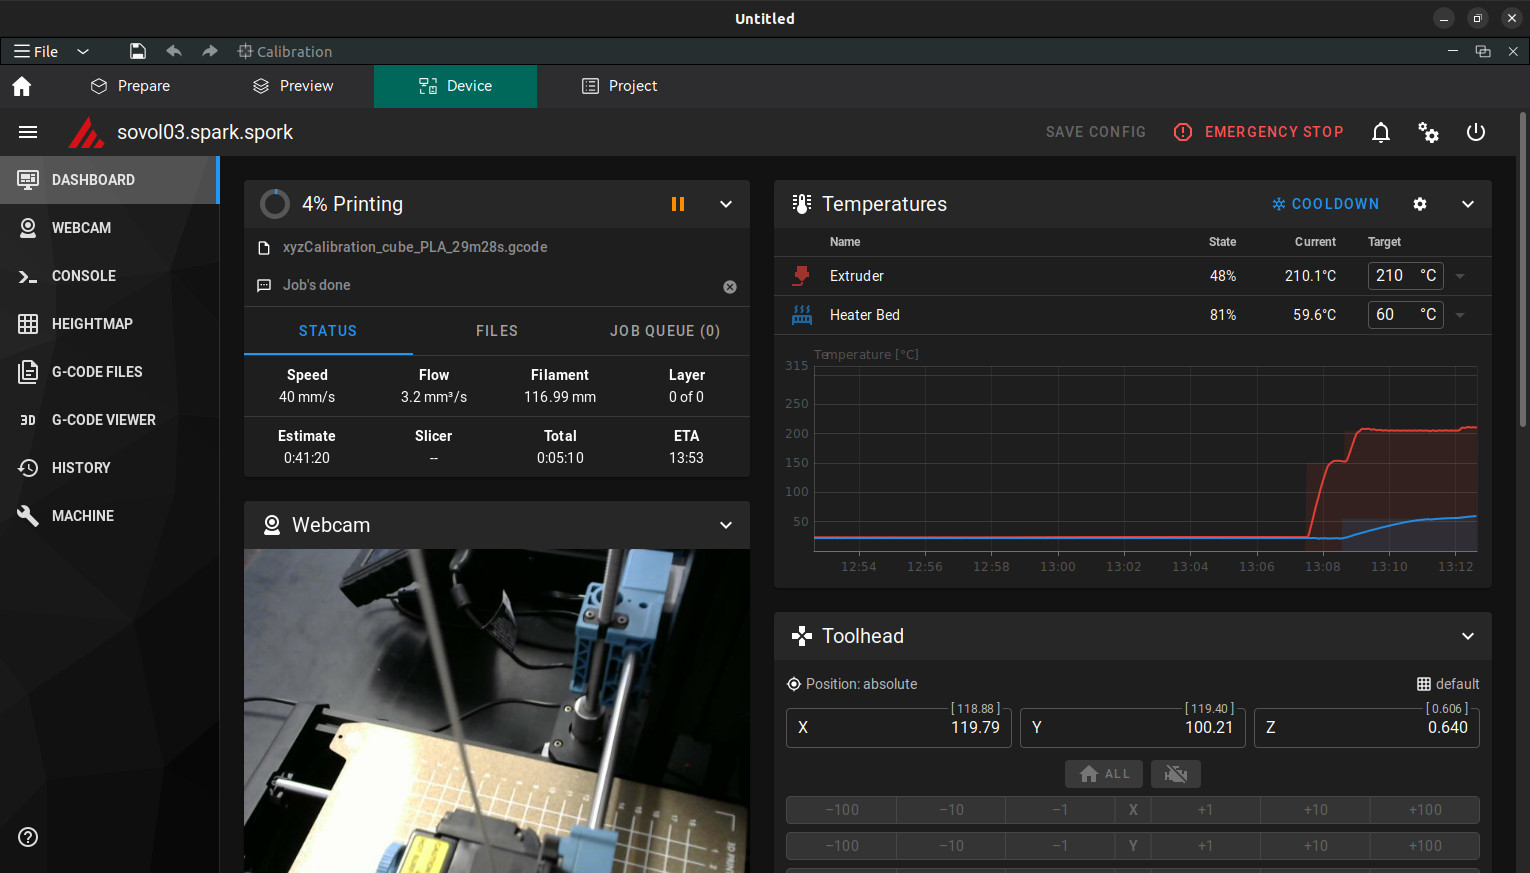The height and width of the screenshot is (873, 1530).
Task: Collapse the Toolhead panel
Action: click(x=1468, y=636)
